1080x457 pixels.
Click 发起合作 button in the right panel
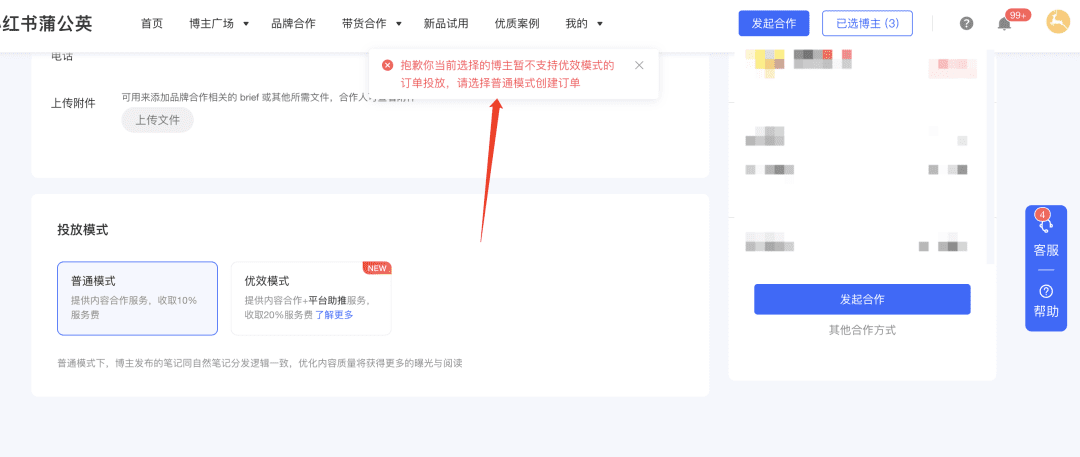point(862,299)
